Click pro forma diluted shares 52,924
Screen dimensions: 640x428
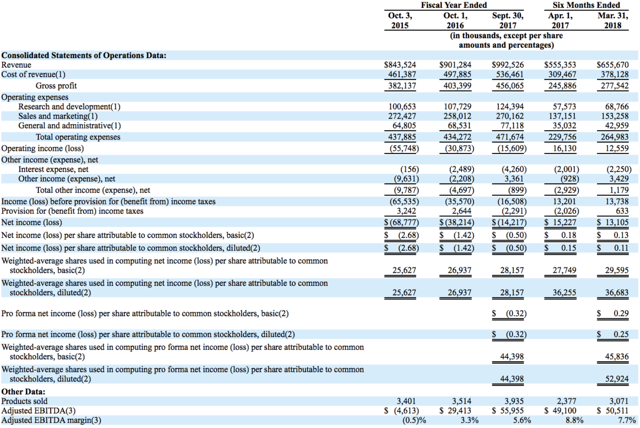tap(617, 379)
